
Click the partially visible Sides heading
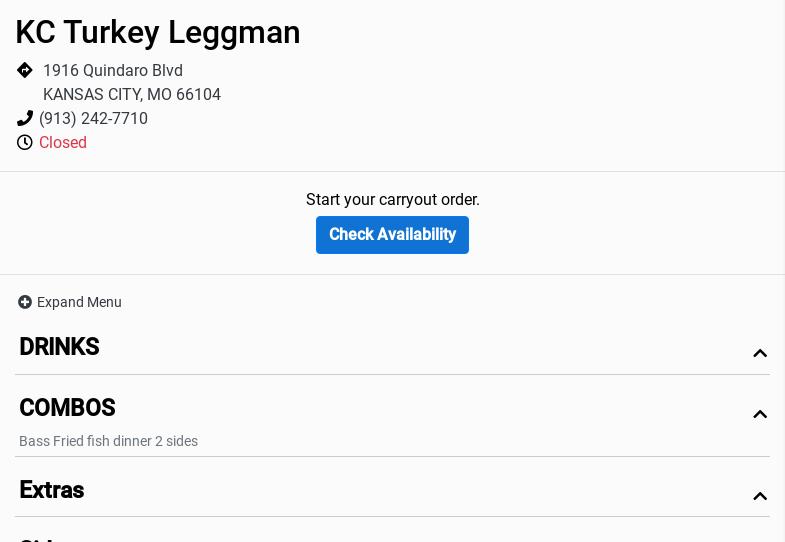(x=40, y=539)
